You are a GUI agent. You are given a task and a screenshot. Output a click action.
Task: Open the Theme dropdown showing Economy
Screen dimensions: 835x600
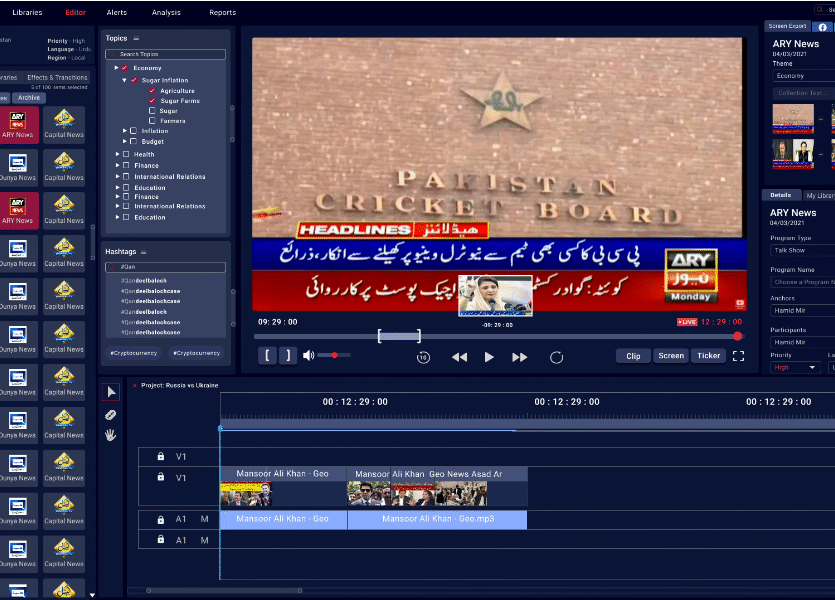click(x=803, y=76)
